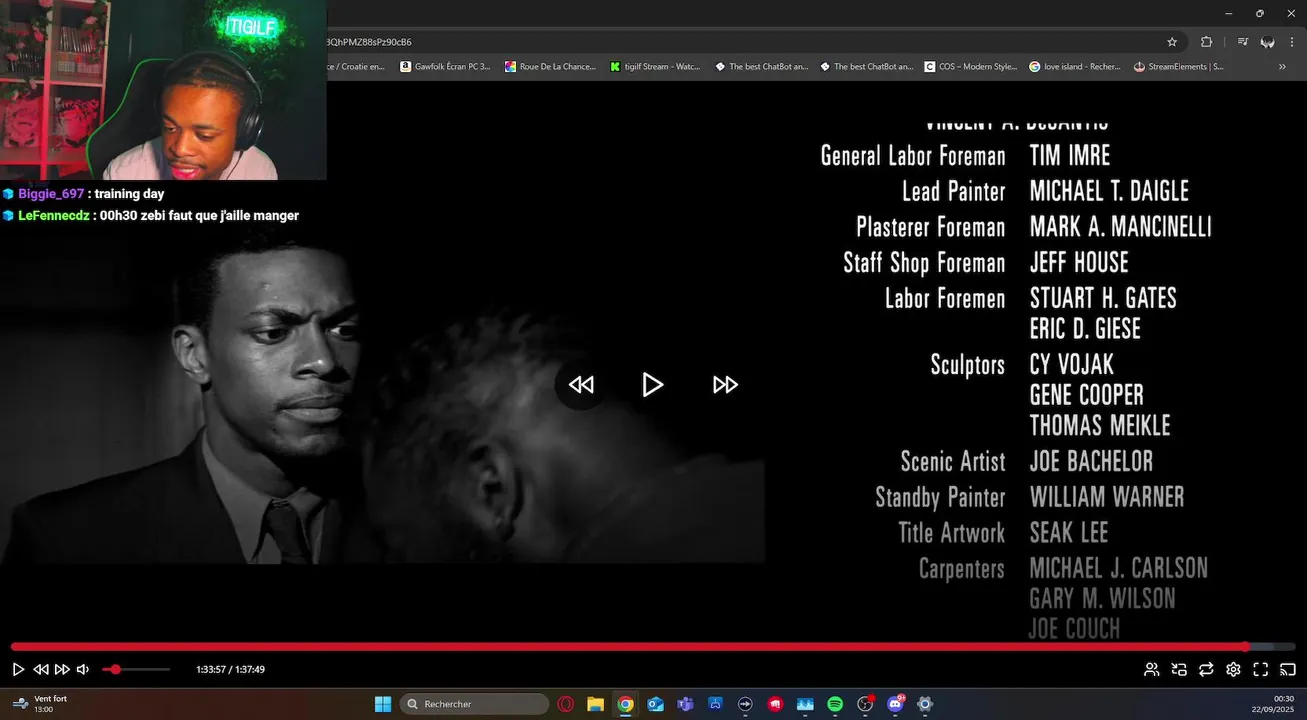This screenshot has width=1307, height=720.
Task: Open the watch party people icon
Action: [x=1152, y=669]
